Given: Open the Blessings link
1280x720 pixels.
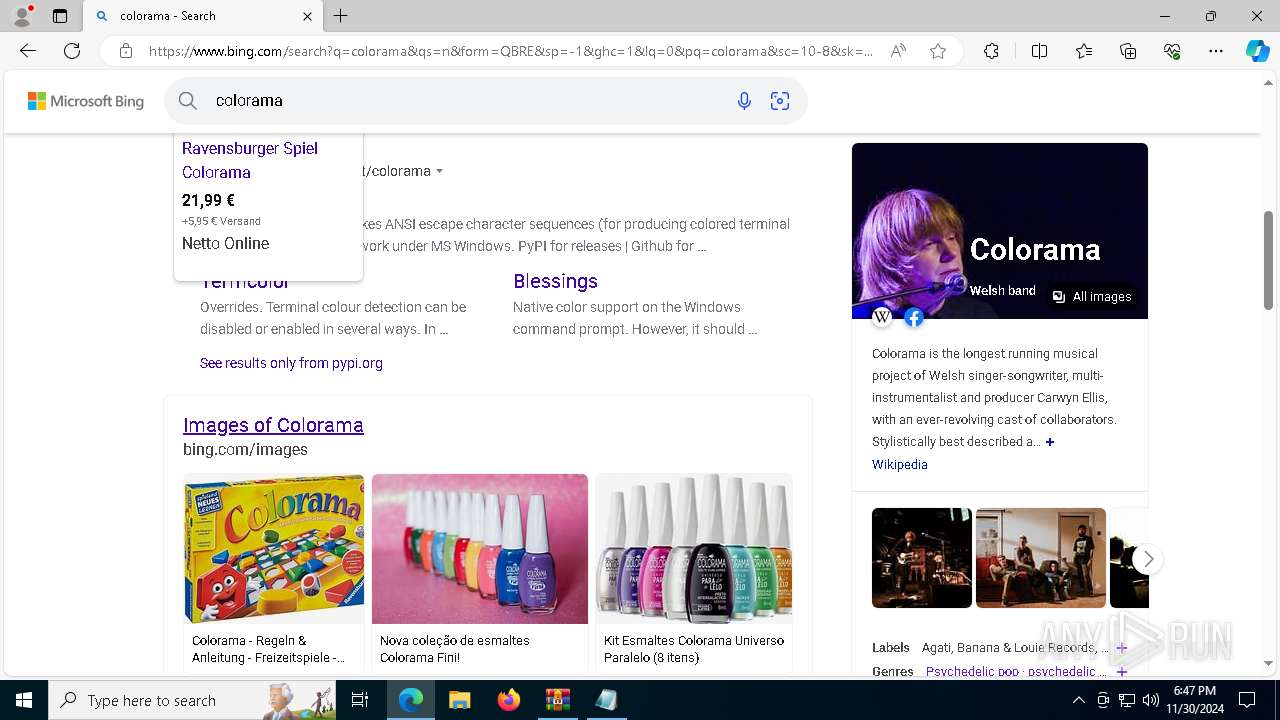Looking at the screenshot, I should click(x=555, y=281).
